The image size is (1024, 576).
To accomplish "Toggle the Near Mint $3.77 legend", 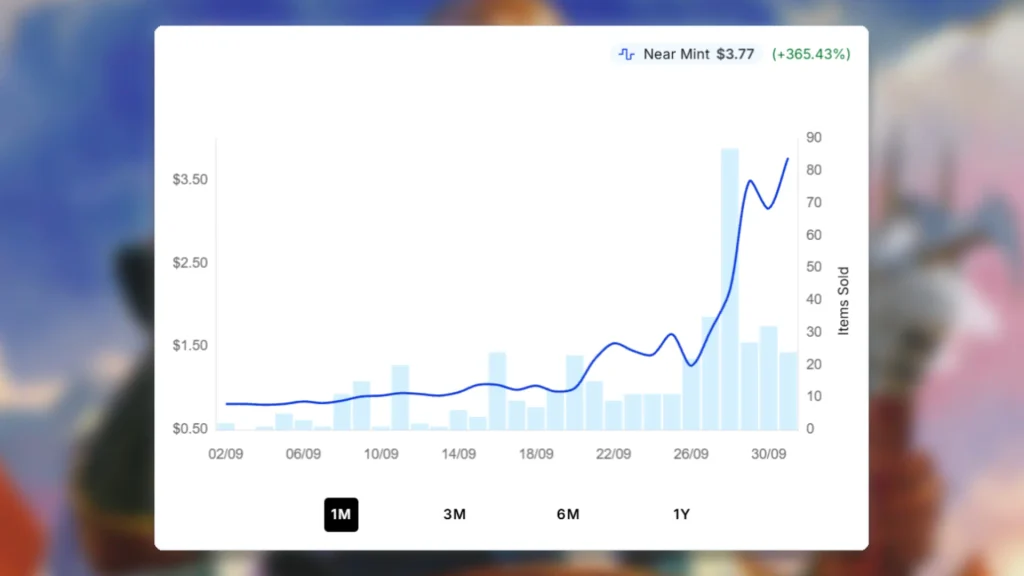I will [x=686, y=54].
